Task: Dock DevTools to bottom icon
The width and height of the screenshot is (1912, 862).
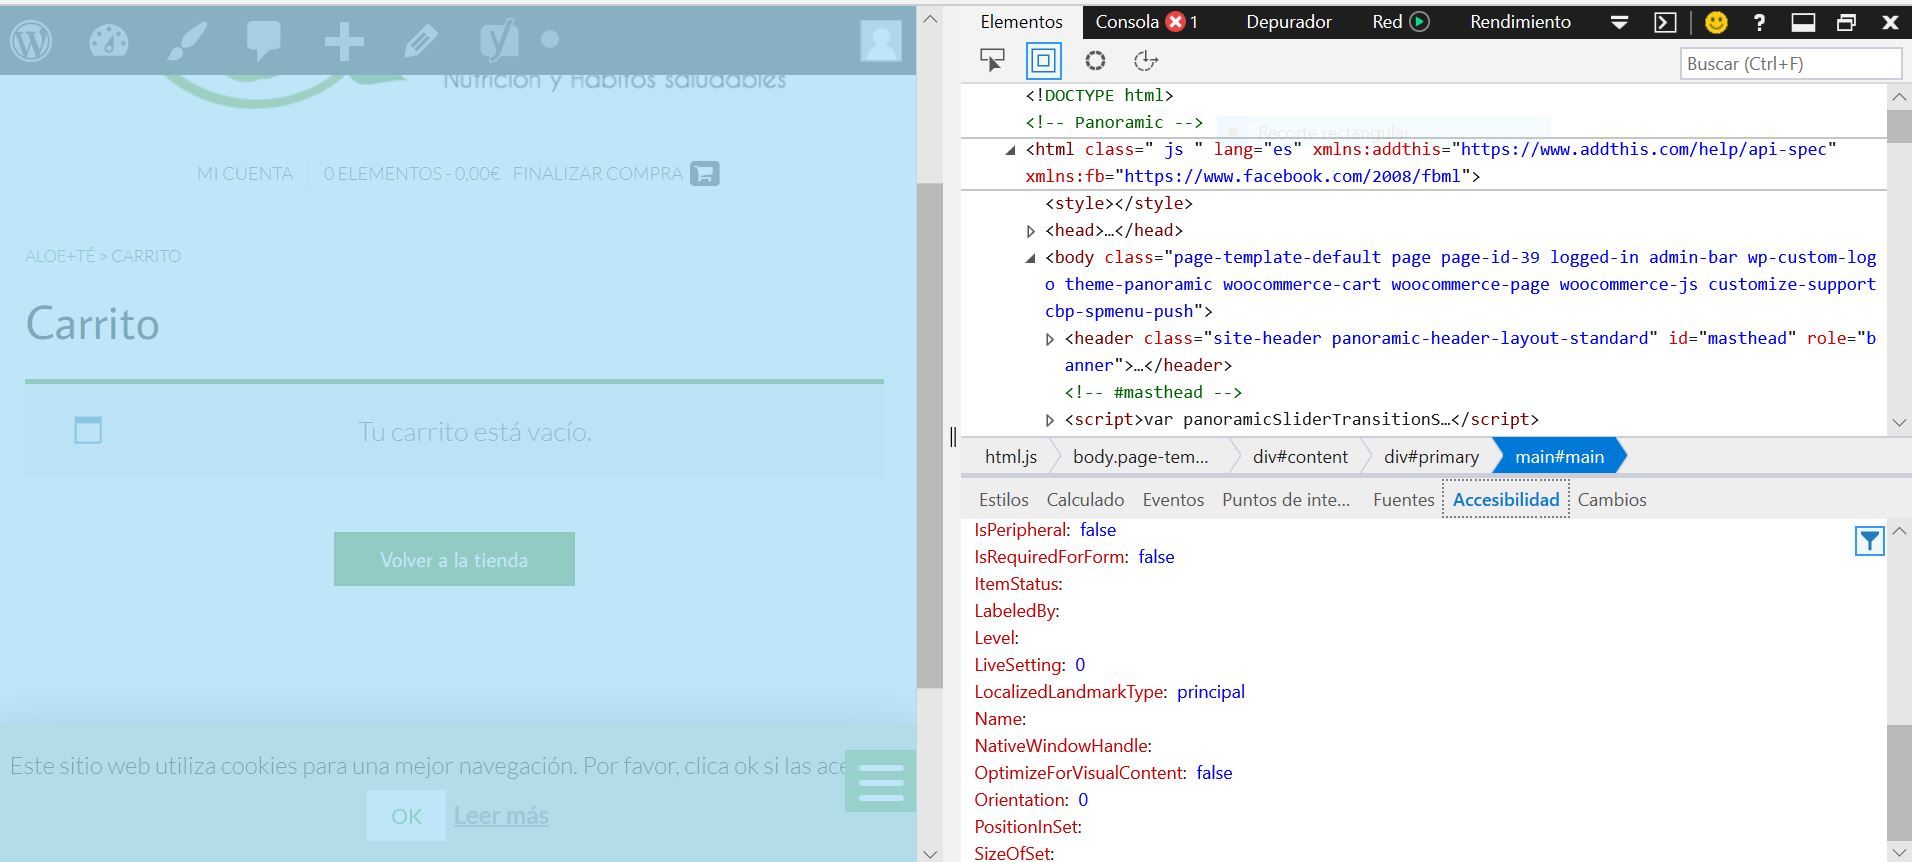Action: click(1803, 22)
